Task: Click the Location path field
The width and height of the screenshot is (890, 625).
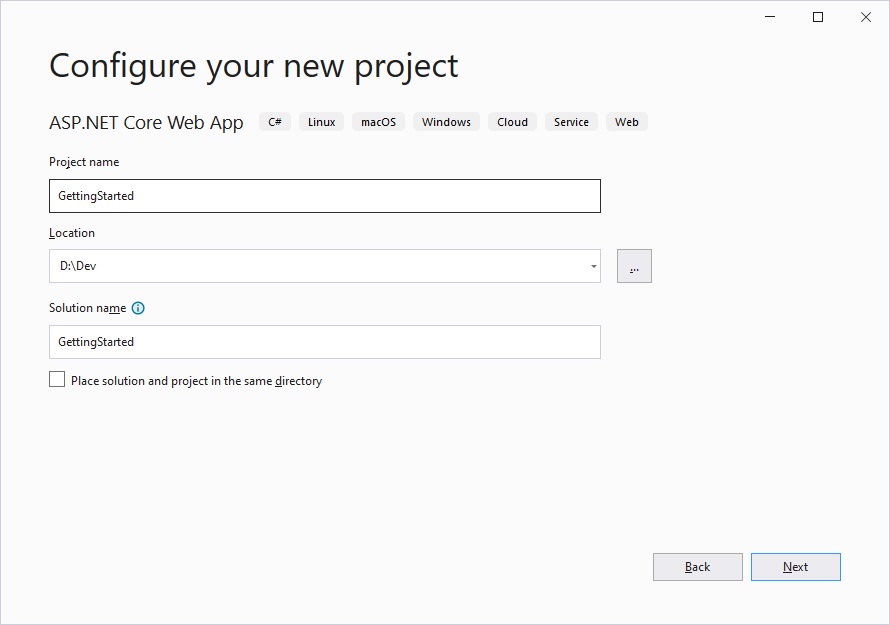Action: (x=300, y=266)
